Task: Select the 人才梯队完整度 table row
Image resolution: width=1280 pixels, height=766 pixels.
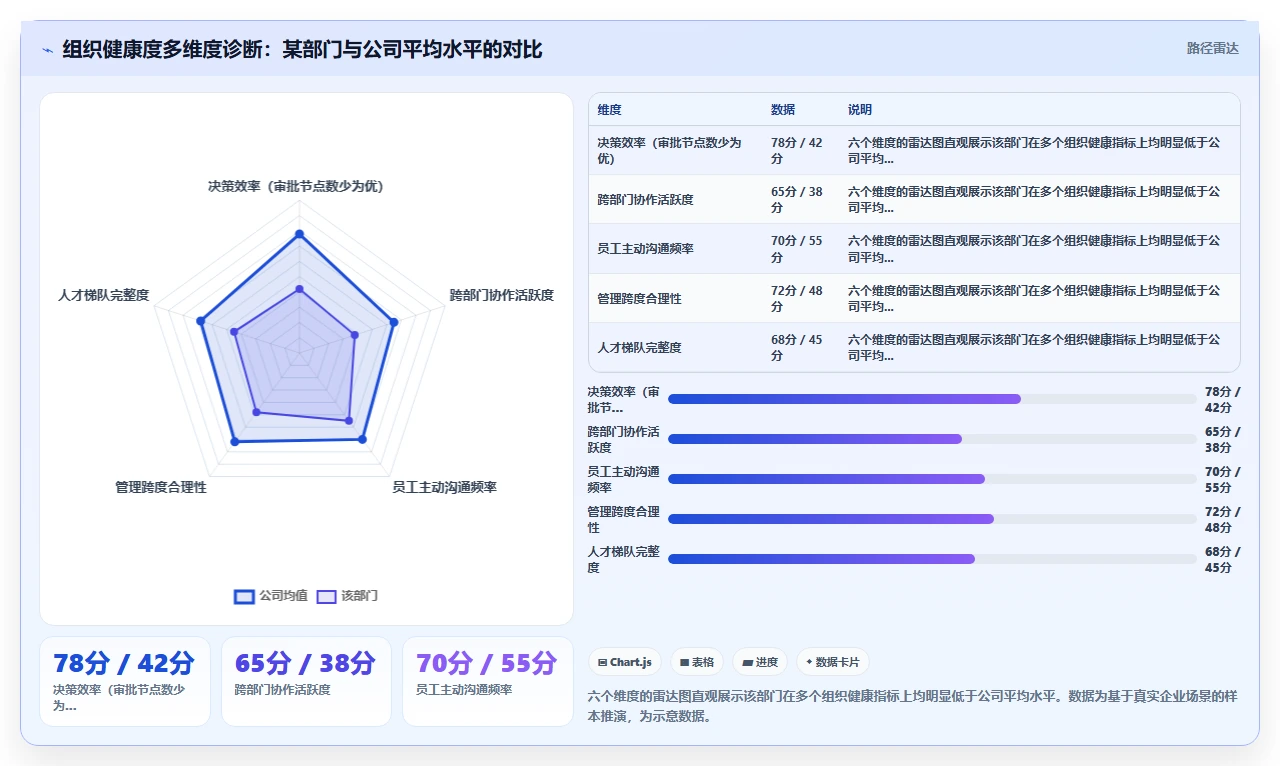Action: click(x=914, y=347)
